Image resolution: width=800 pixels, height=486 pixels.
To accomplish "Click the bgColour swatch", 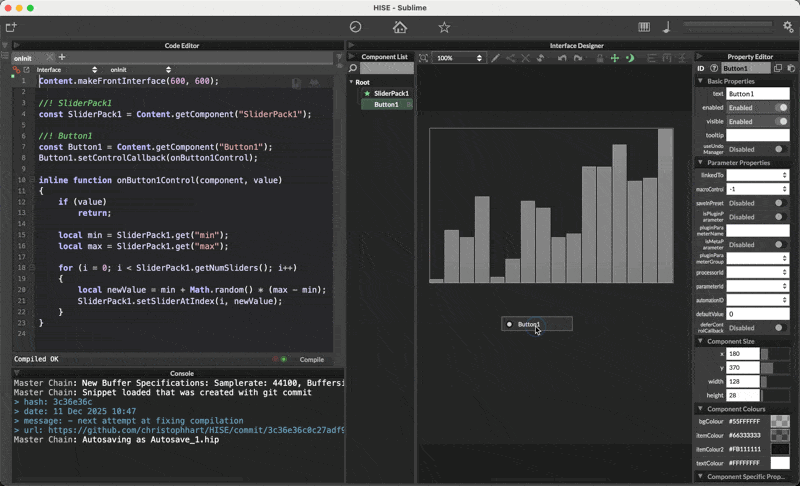I will point(779,422).
